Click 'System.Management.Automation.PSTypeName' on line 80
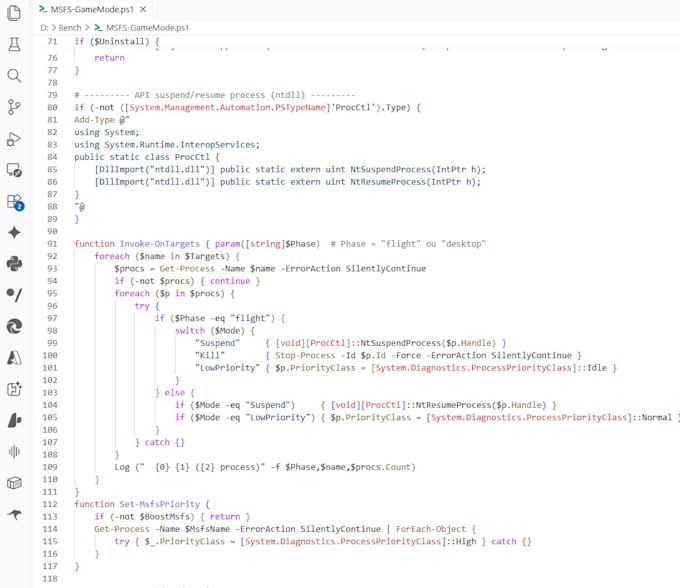 click(x=227, y=108)
